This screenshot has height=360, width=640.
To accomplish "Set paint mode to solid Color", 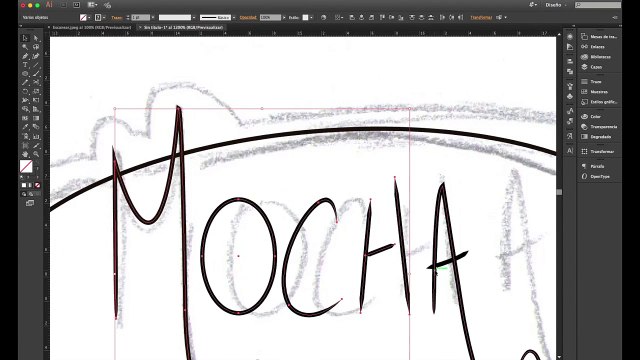I will pyautogui.click(x=24, y=185).
